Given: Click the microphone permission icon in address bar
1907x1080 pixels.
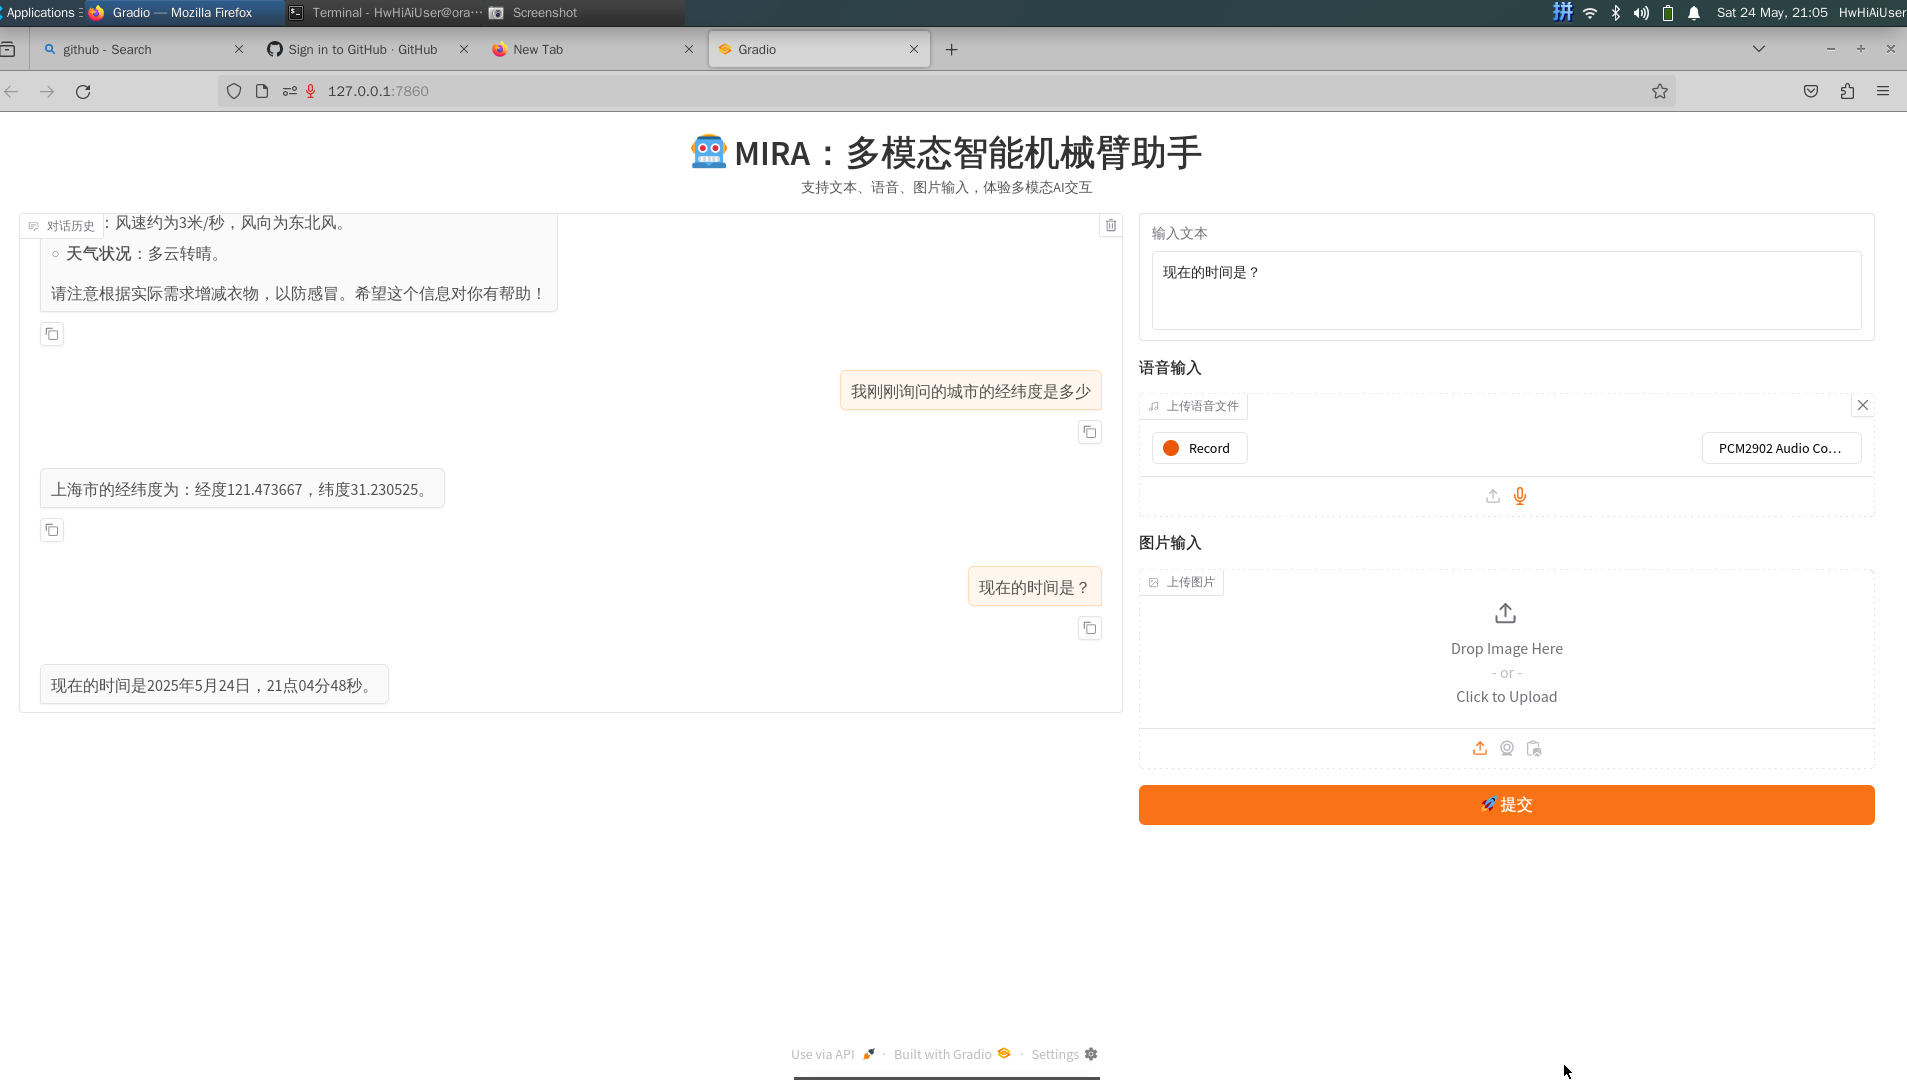Looking at the screenshot, I should coord(310,91).
